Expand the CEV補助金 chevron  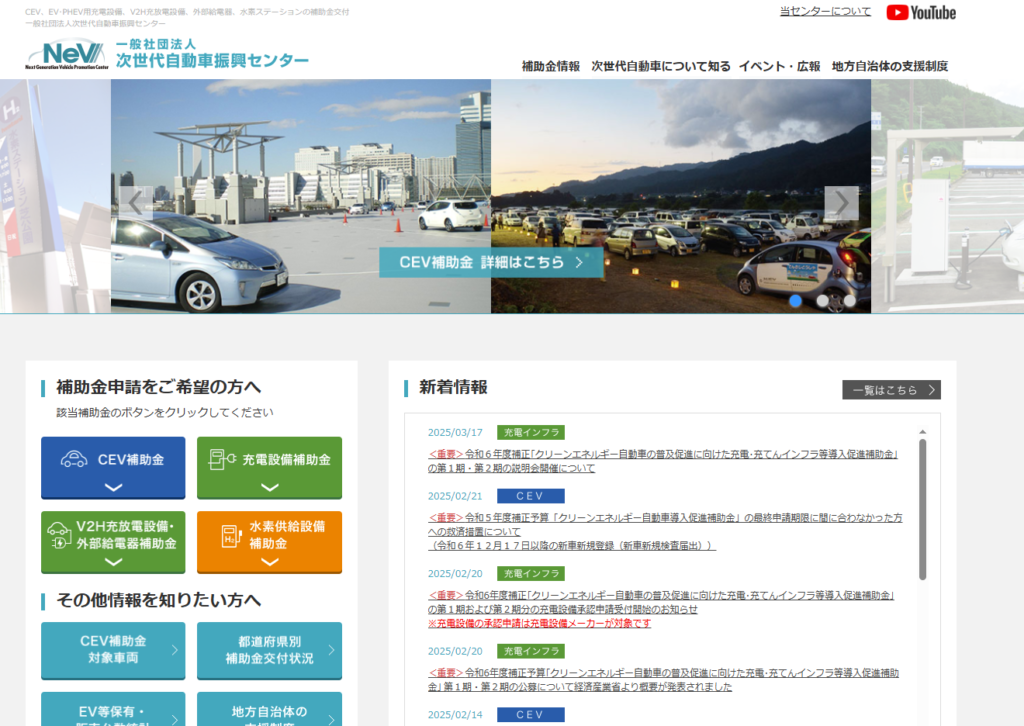click(114, 487)
